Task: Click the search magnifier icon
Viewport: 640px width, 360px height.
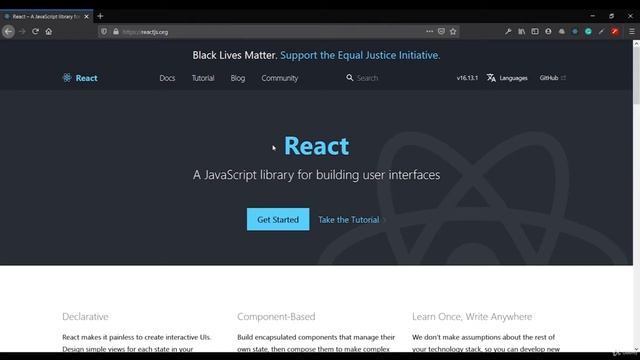Action: click(x=349, y=78)
